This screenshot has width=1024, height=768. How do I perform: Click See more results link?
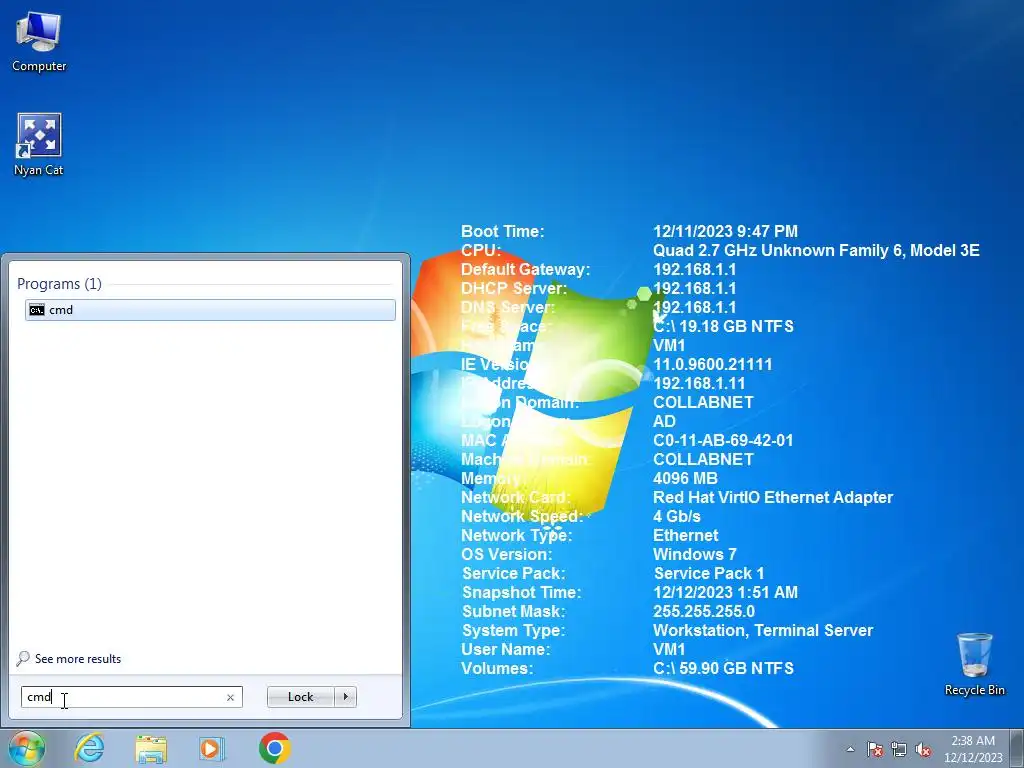click(x=78, y=659)
